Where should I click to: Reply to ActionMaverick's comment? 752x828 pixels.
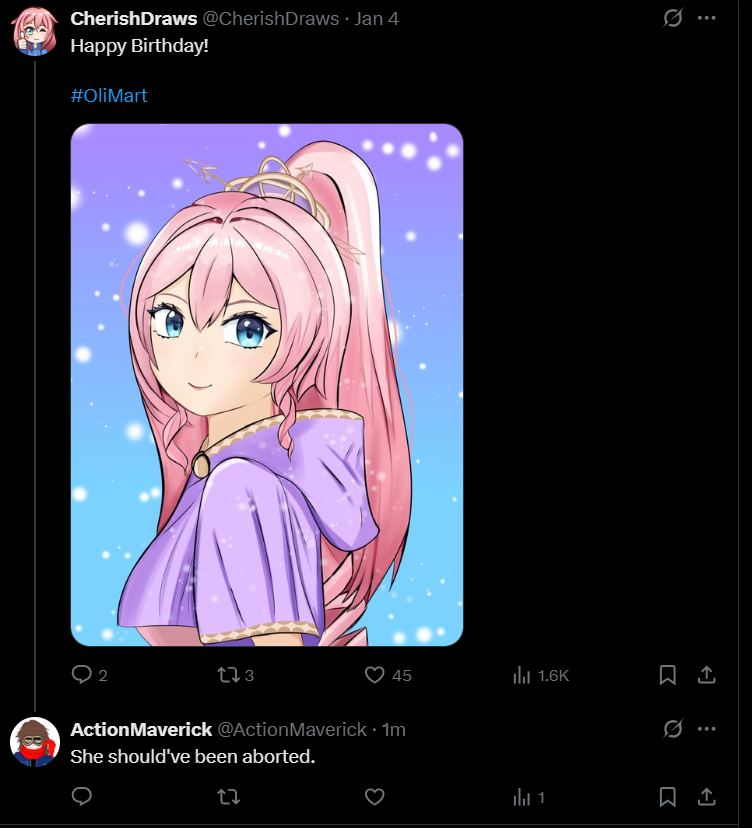[x=82, y=796]
